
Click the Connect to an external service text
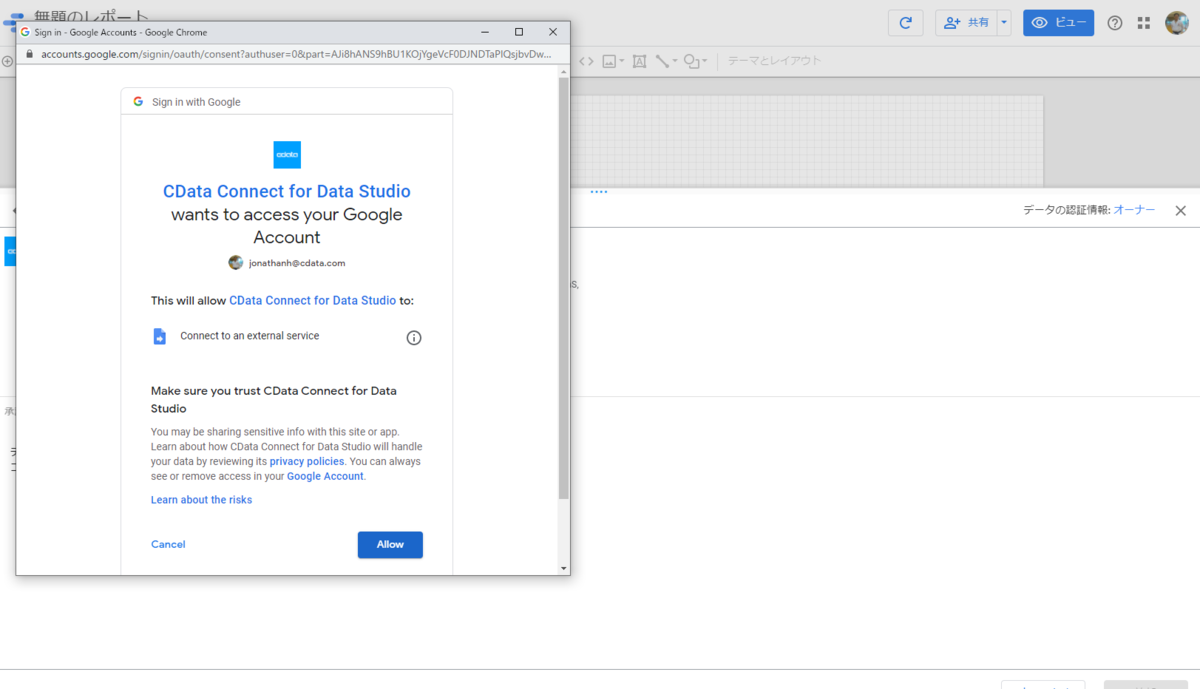point(250,336)
